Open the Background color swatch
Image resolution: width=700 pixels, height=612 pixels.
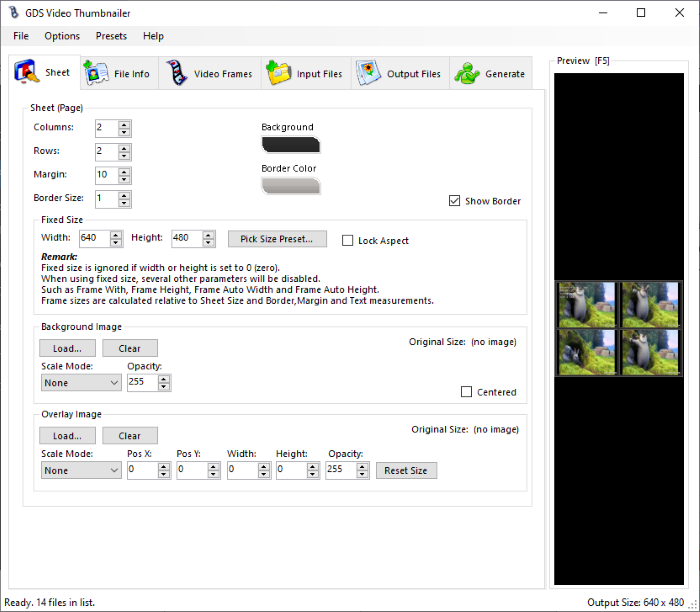pos(291,145)
